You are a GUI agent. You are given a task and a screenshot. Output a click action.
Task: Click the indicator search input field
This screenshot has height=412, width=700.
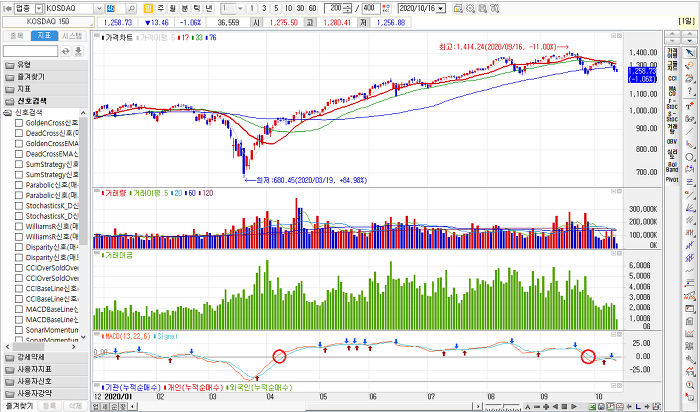(x=30, y=51)
